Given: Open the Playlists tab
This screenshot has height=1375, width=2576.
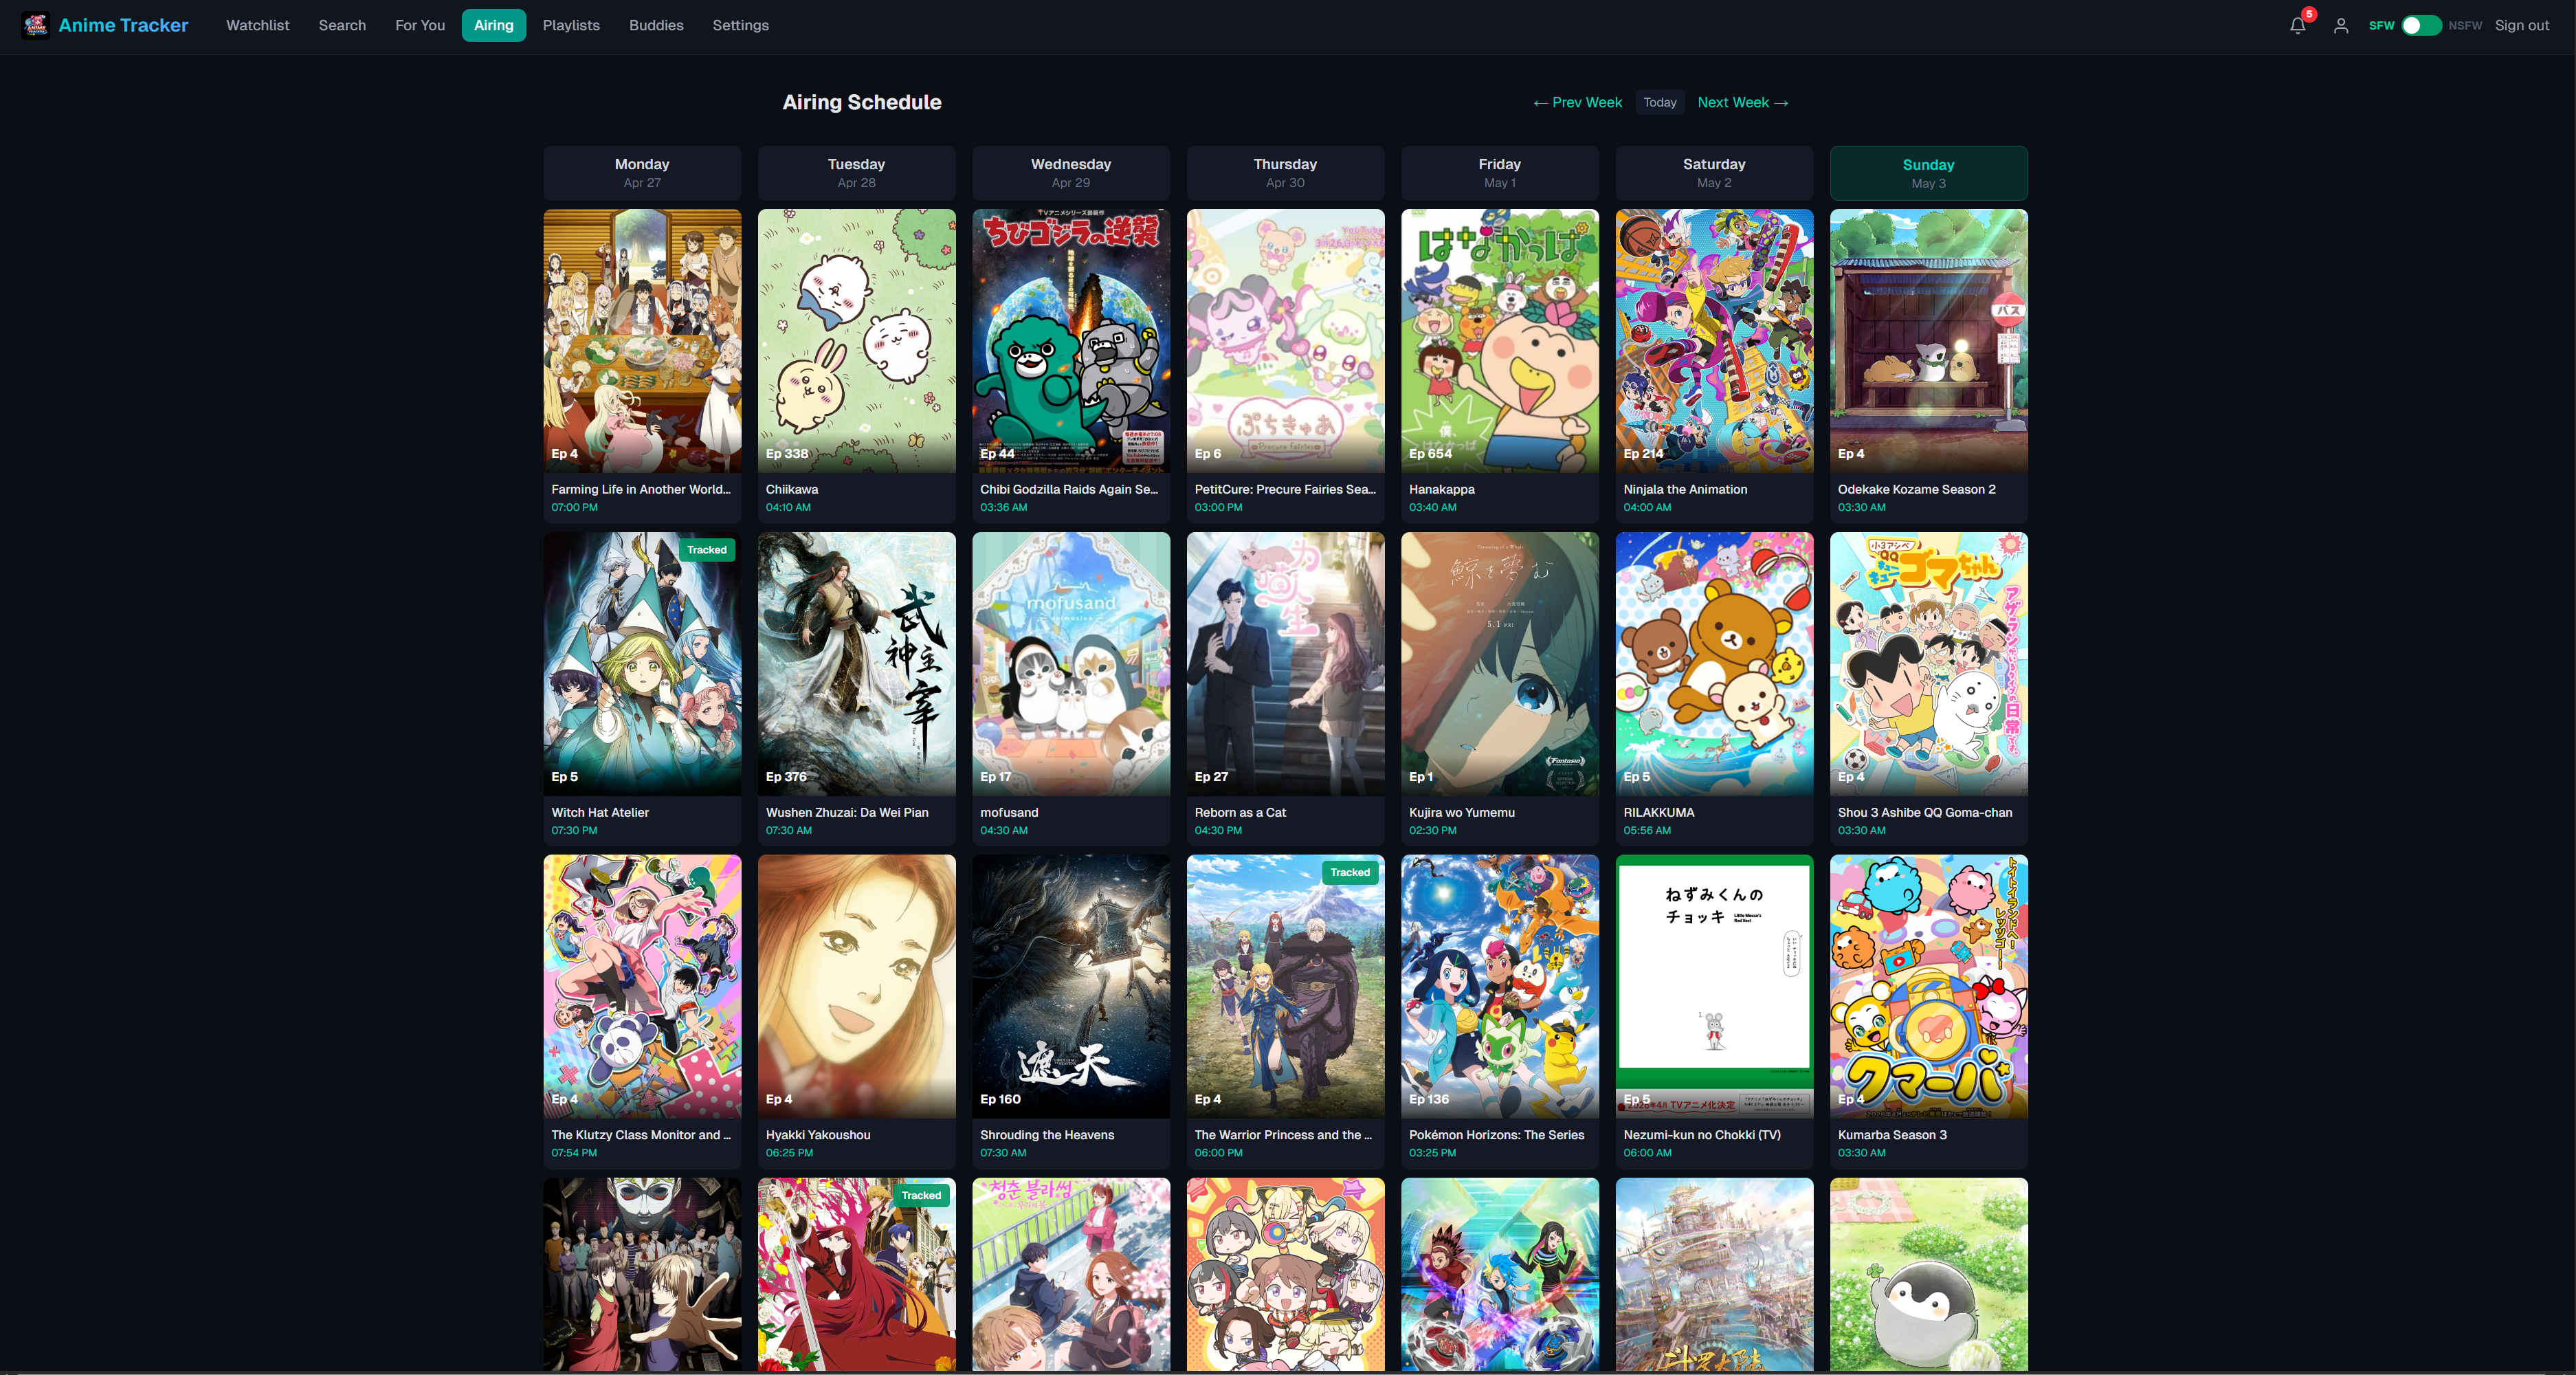Looking at the screenshot, I should pos(571,25).
